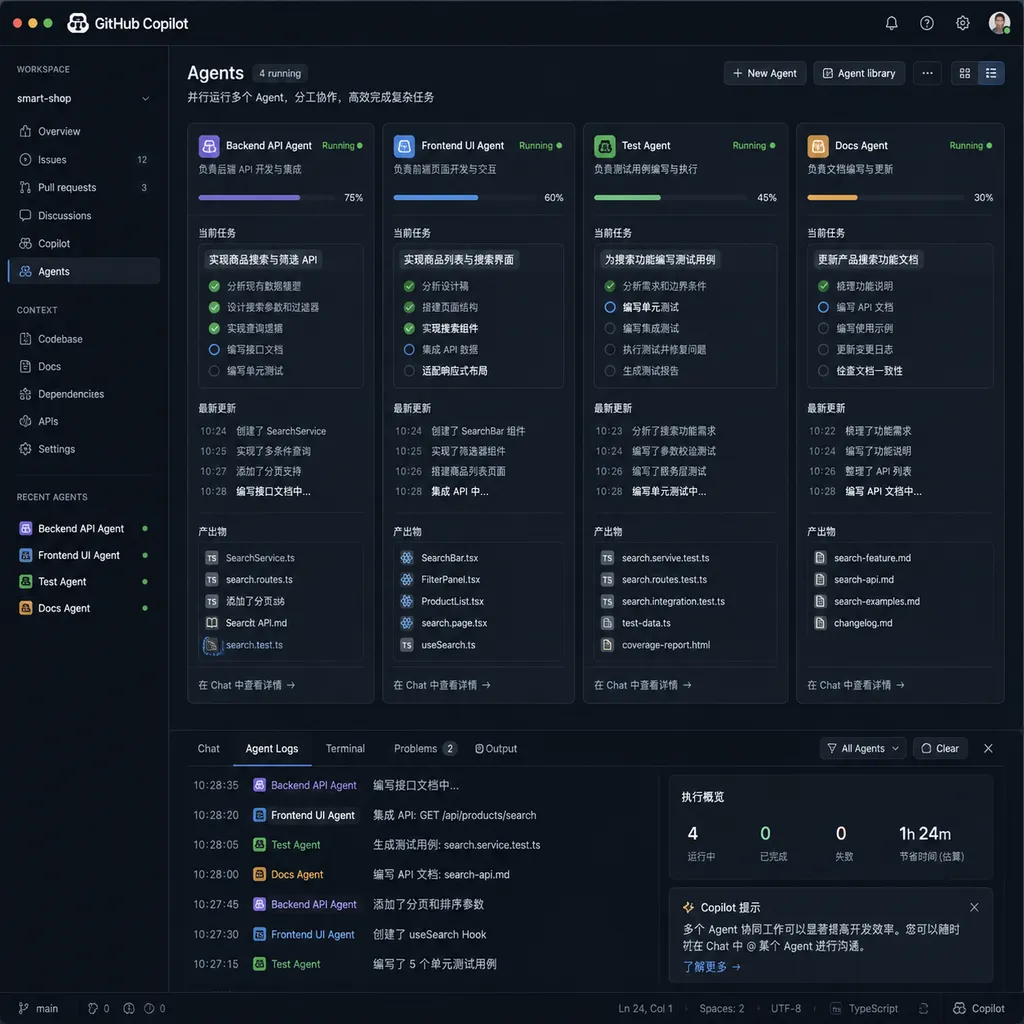1024x1024 pixels.
Task: Switch to the Chat tab
Action: click(209, 748)
